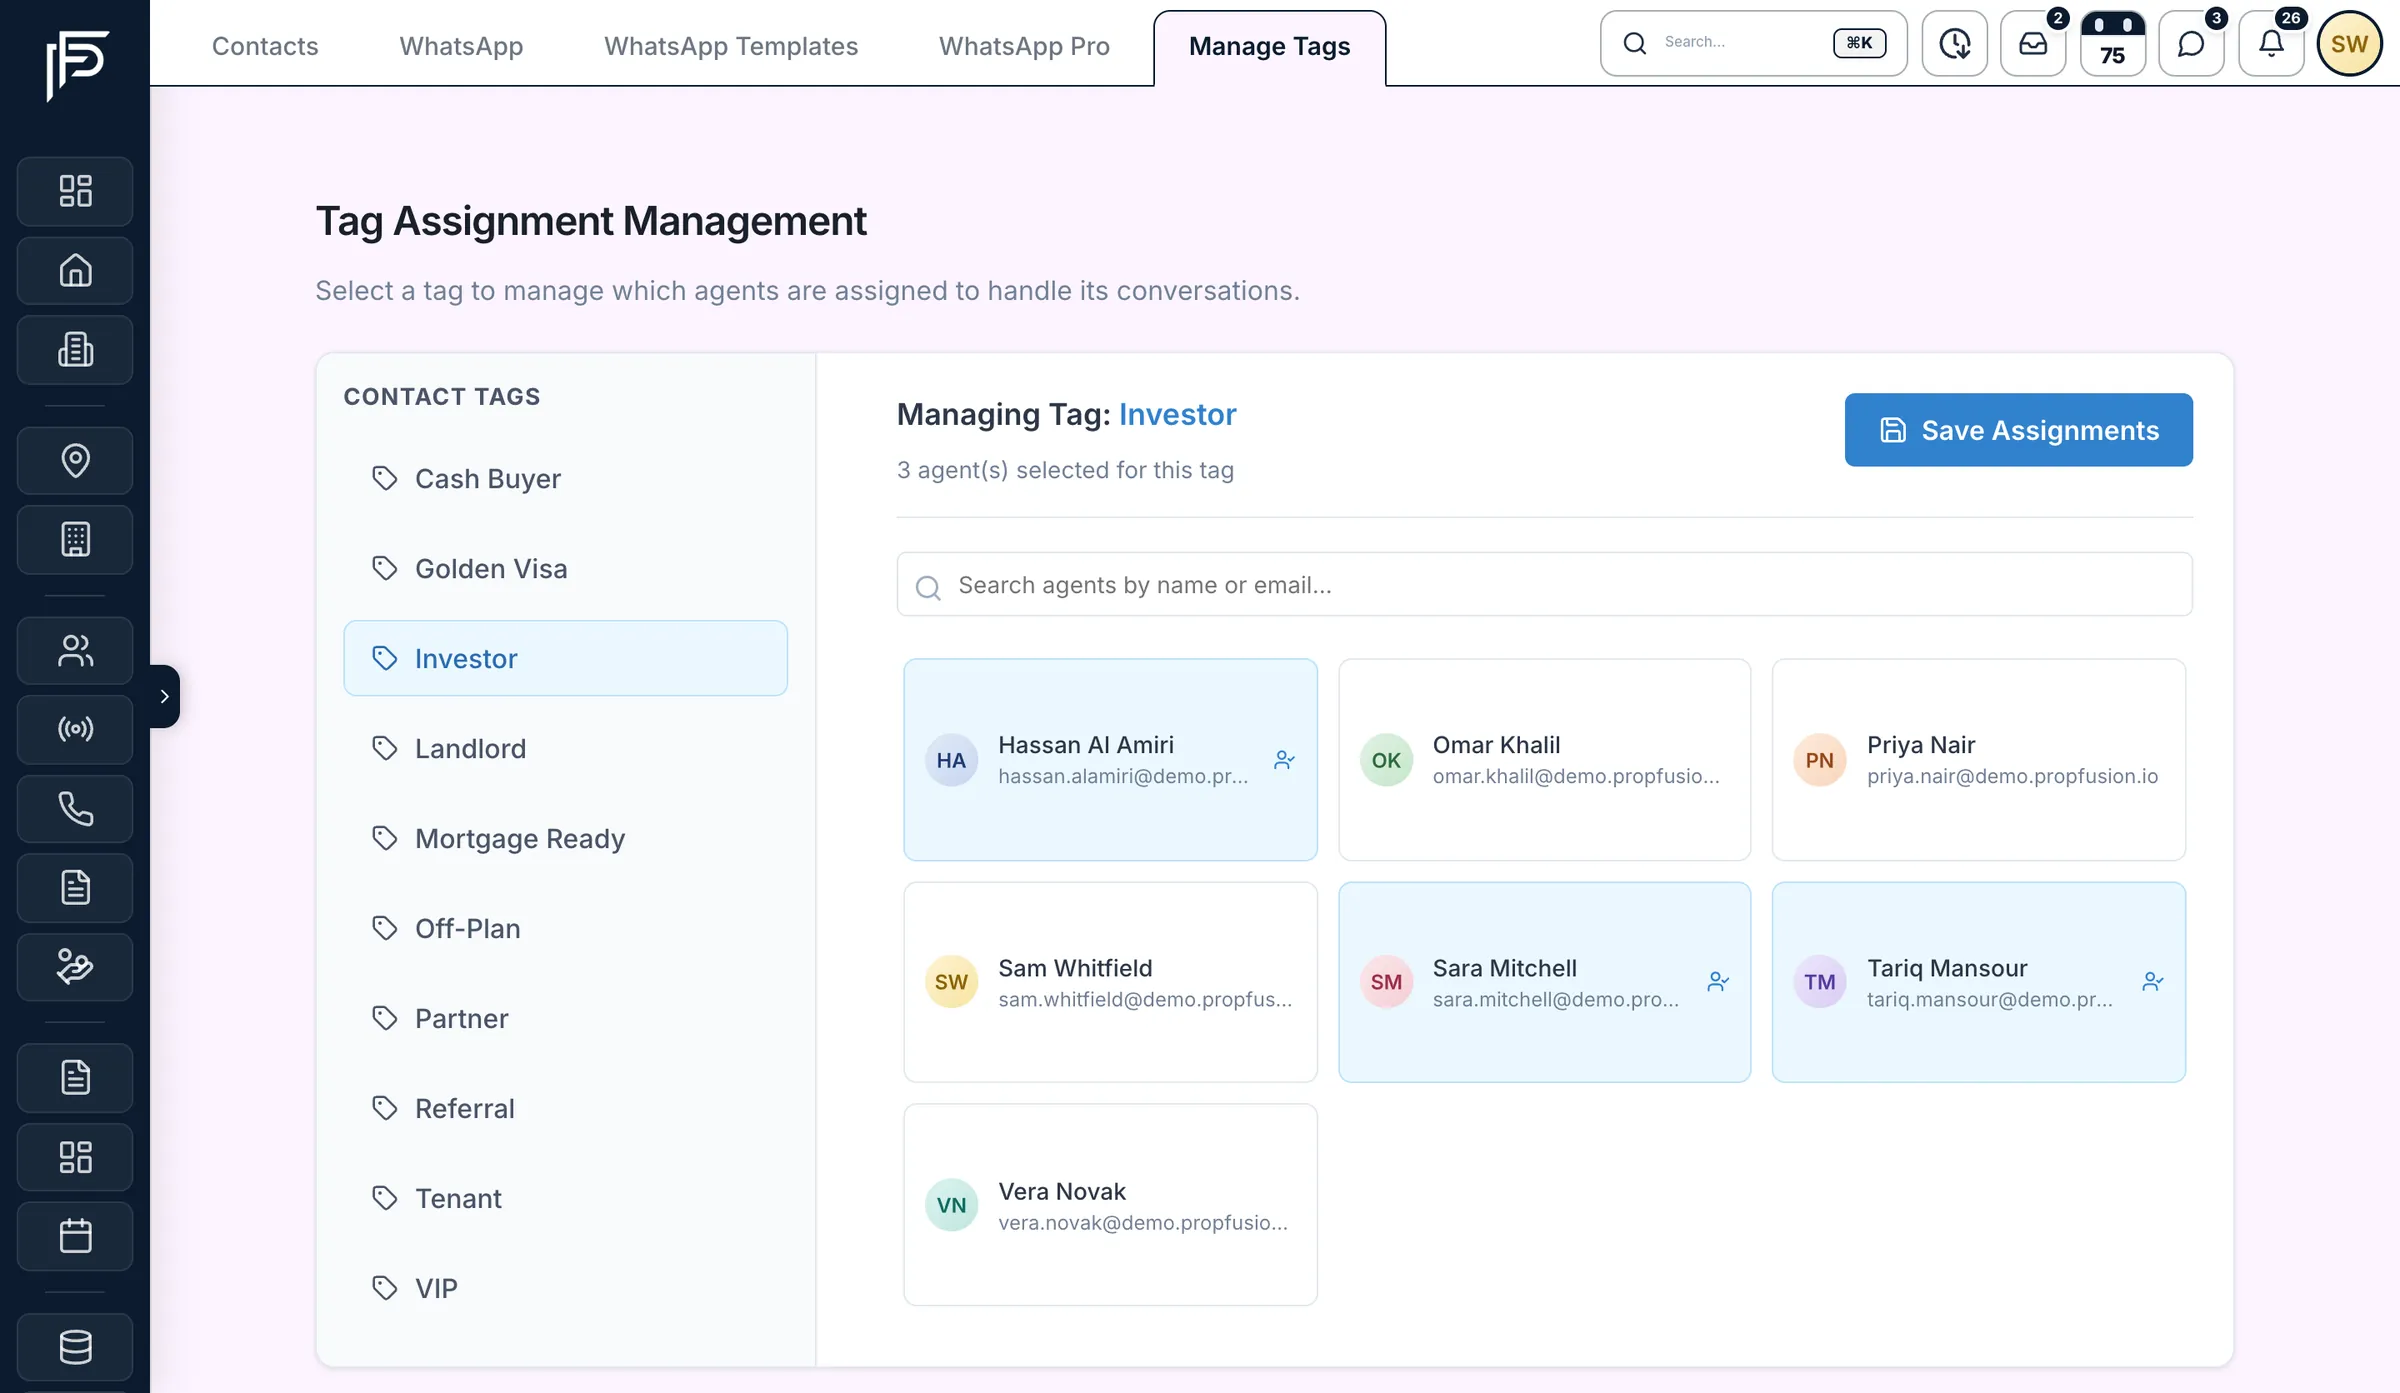Select the Tenant tag
The width and height of the screenshot is (2400, 1393).
[x=565, y=1198]
